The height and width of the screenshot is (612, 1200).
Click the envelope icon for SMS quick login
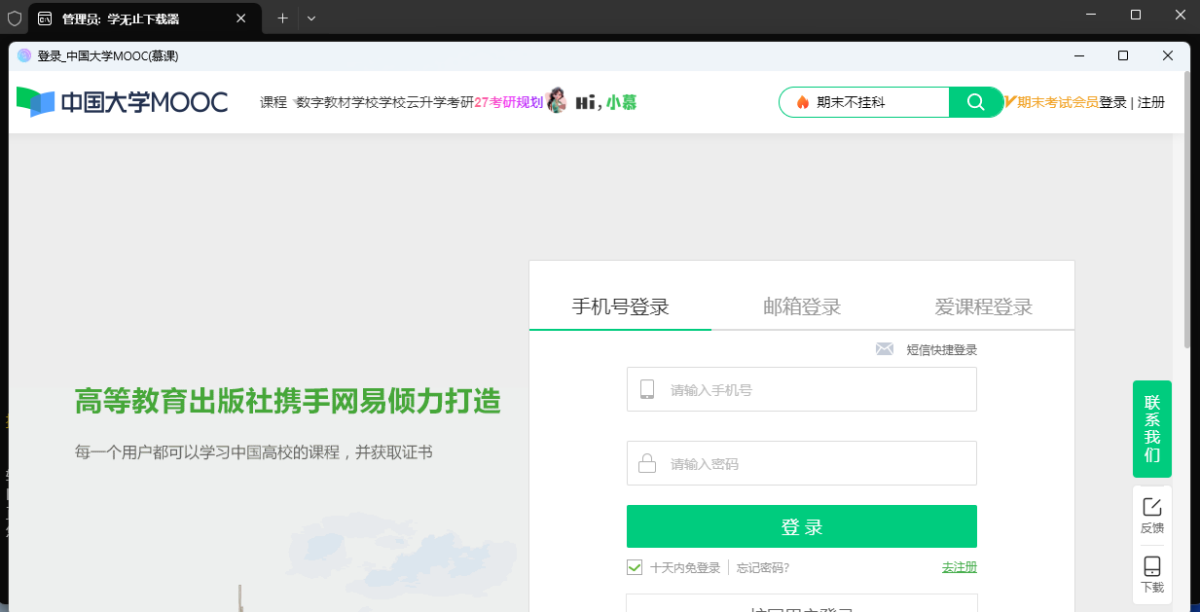pos(884,349)
